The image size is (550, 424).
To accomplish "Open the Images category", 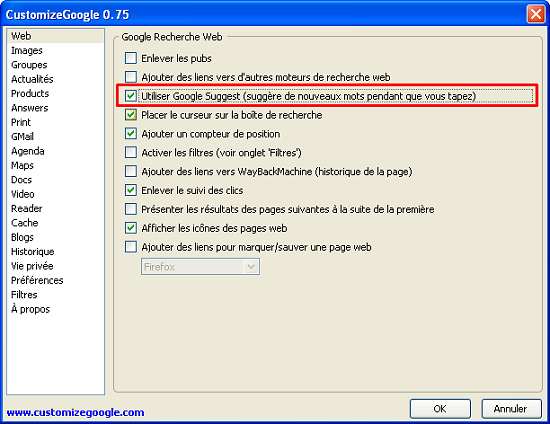I will [x=55, y=51].
